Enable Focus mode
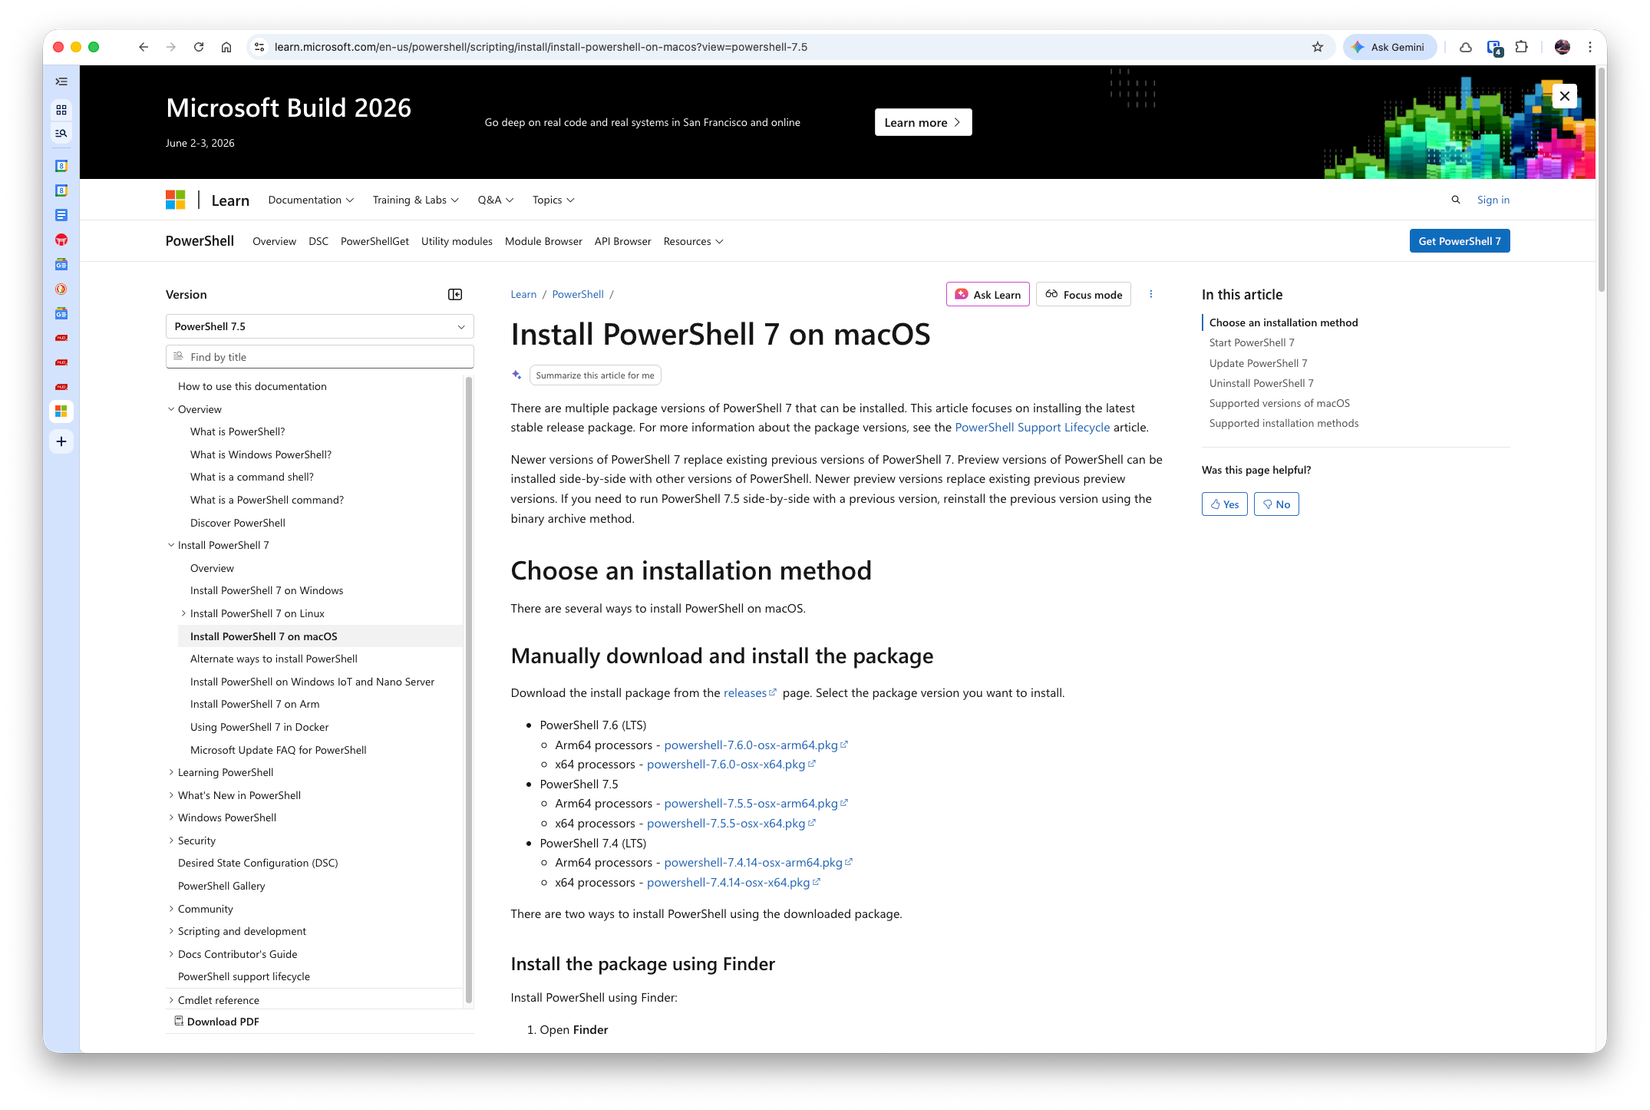 coord(1083,294)
